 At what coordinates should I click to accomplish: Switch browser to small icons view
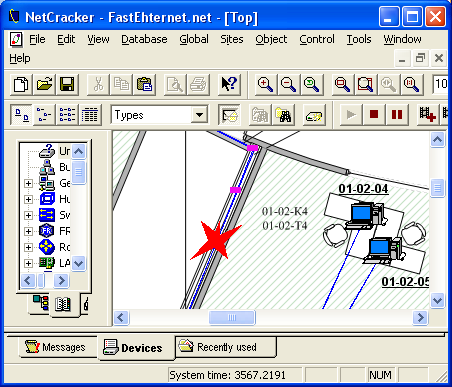44,115
